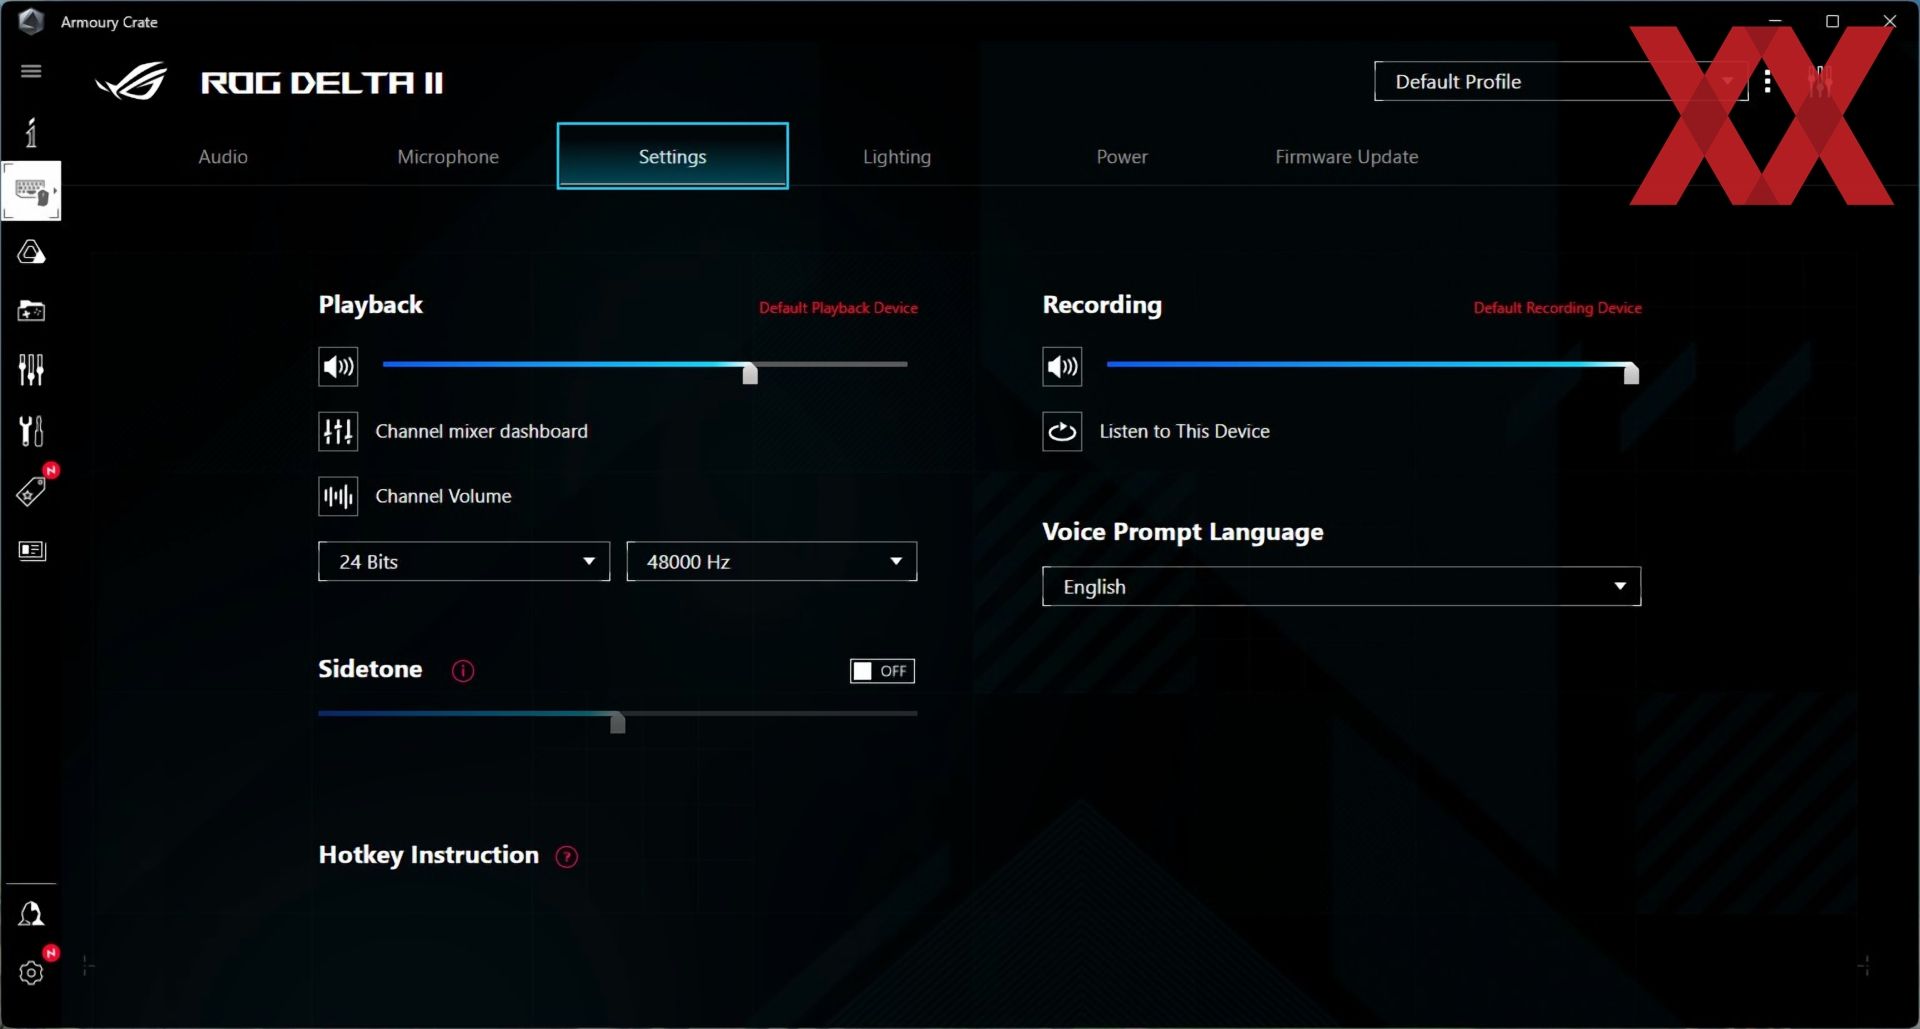This screenshot has height=1029, width=1920.
Task: Click the Armoury Crate app icon in title bar
Action: (x=31, y=21)
